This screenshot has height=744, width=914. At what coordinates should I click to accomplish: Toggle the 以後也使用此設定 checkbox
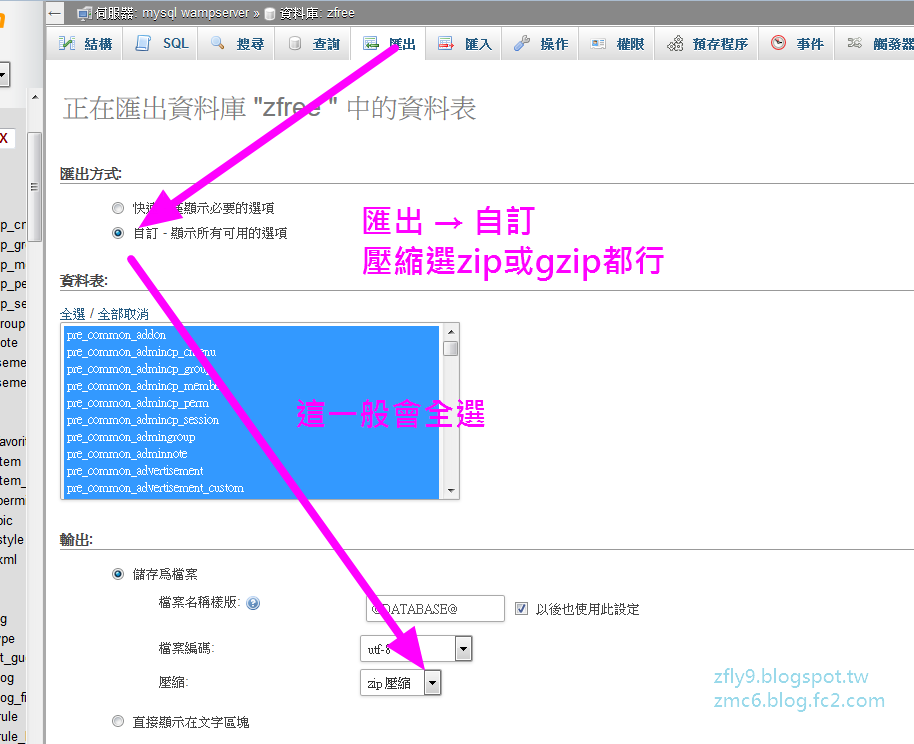pos(522,609)
